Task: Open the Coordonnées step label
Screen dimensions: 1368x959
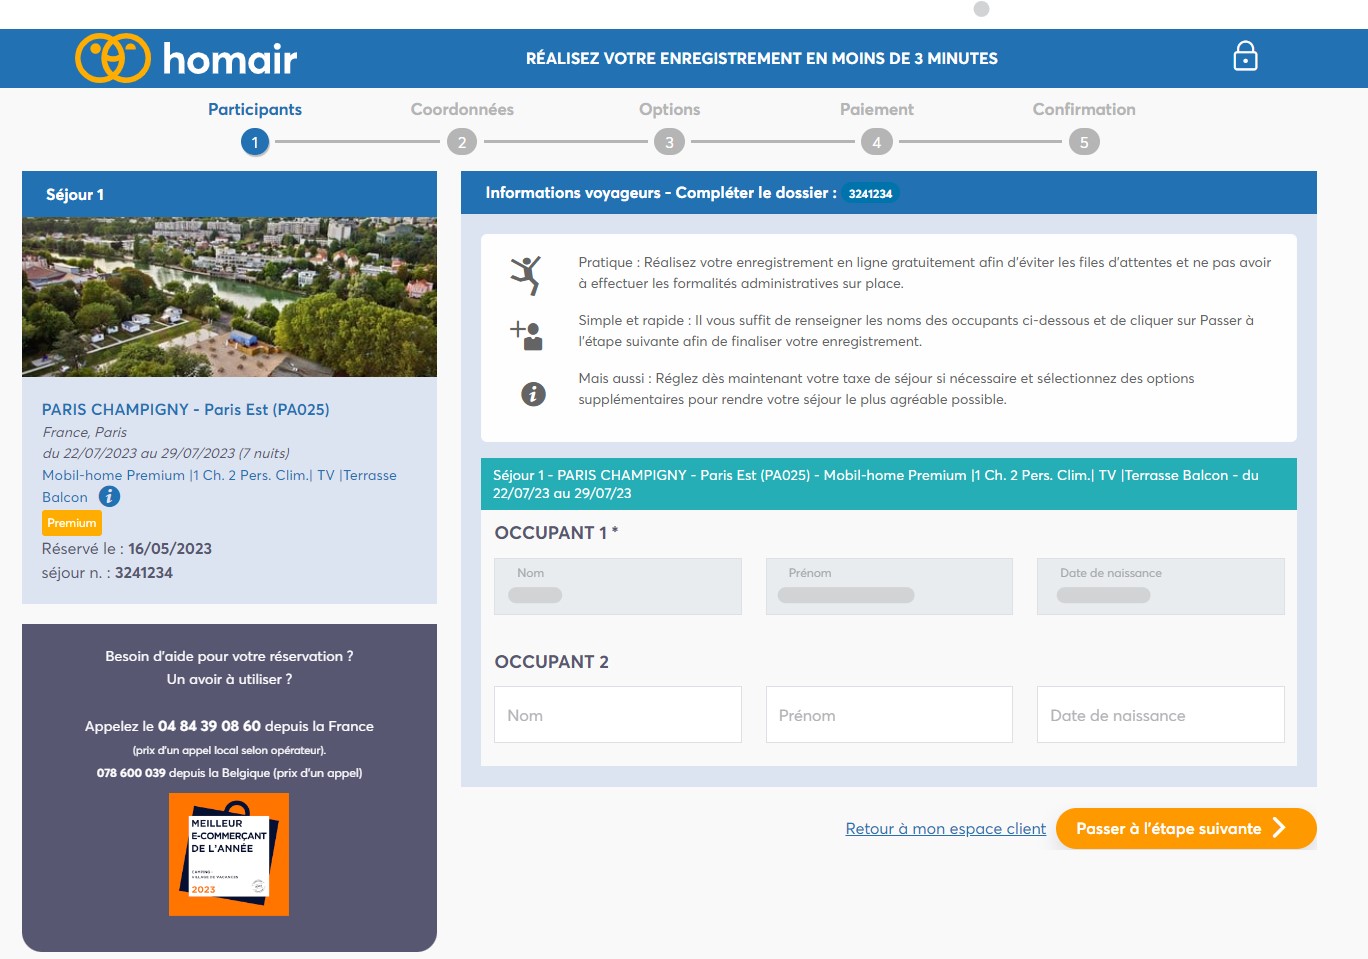Action: [x=462, y=110]
